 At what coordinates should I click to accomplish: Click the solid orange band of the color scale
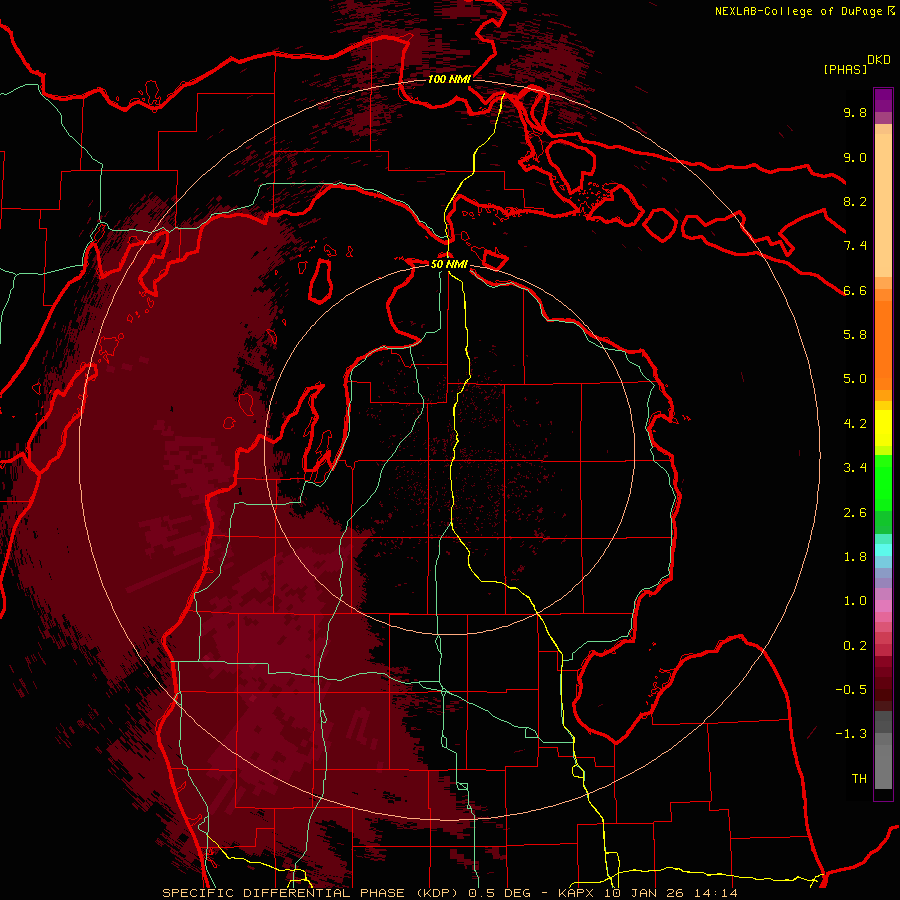883,344
